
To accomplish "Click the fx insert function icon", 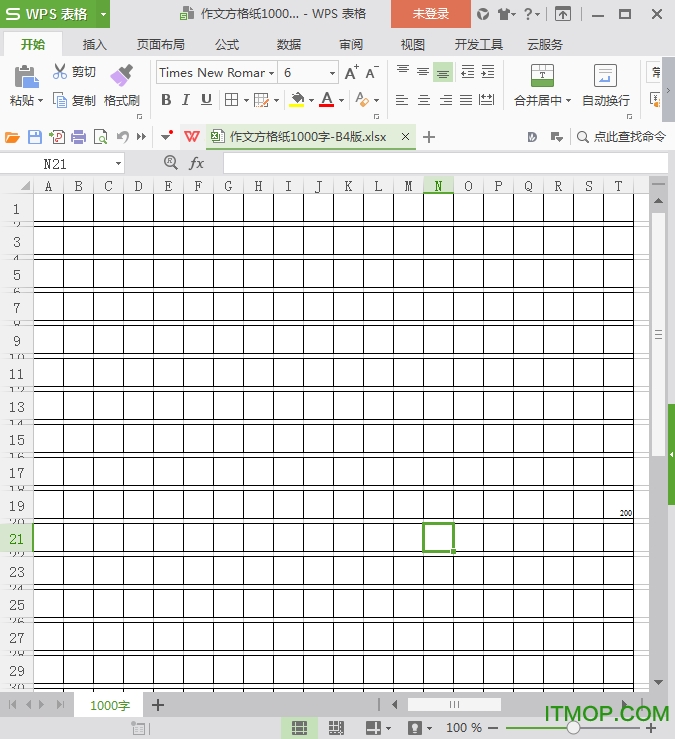I will 197,163.
